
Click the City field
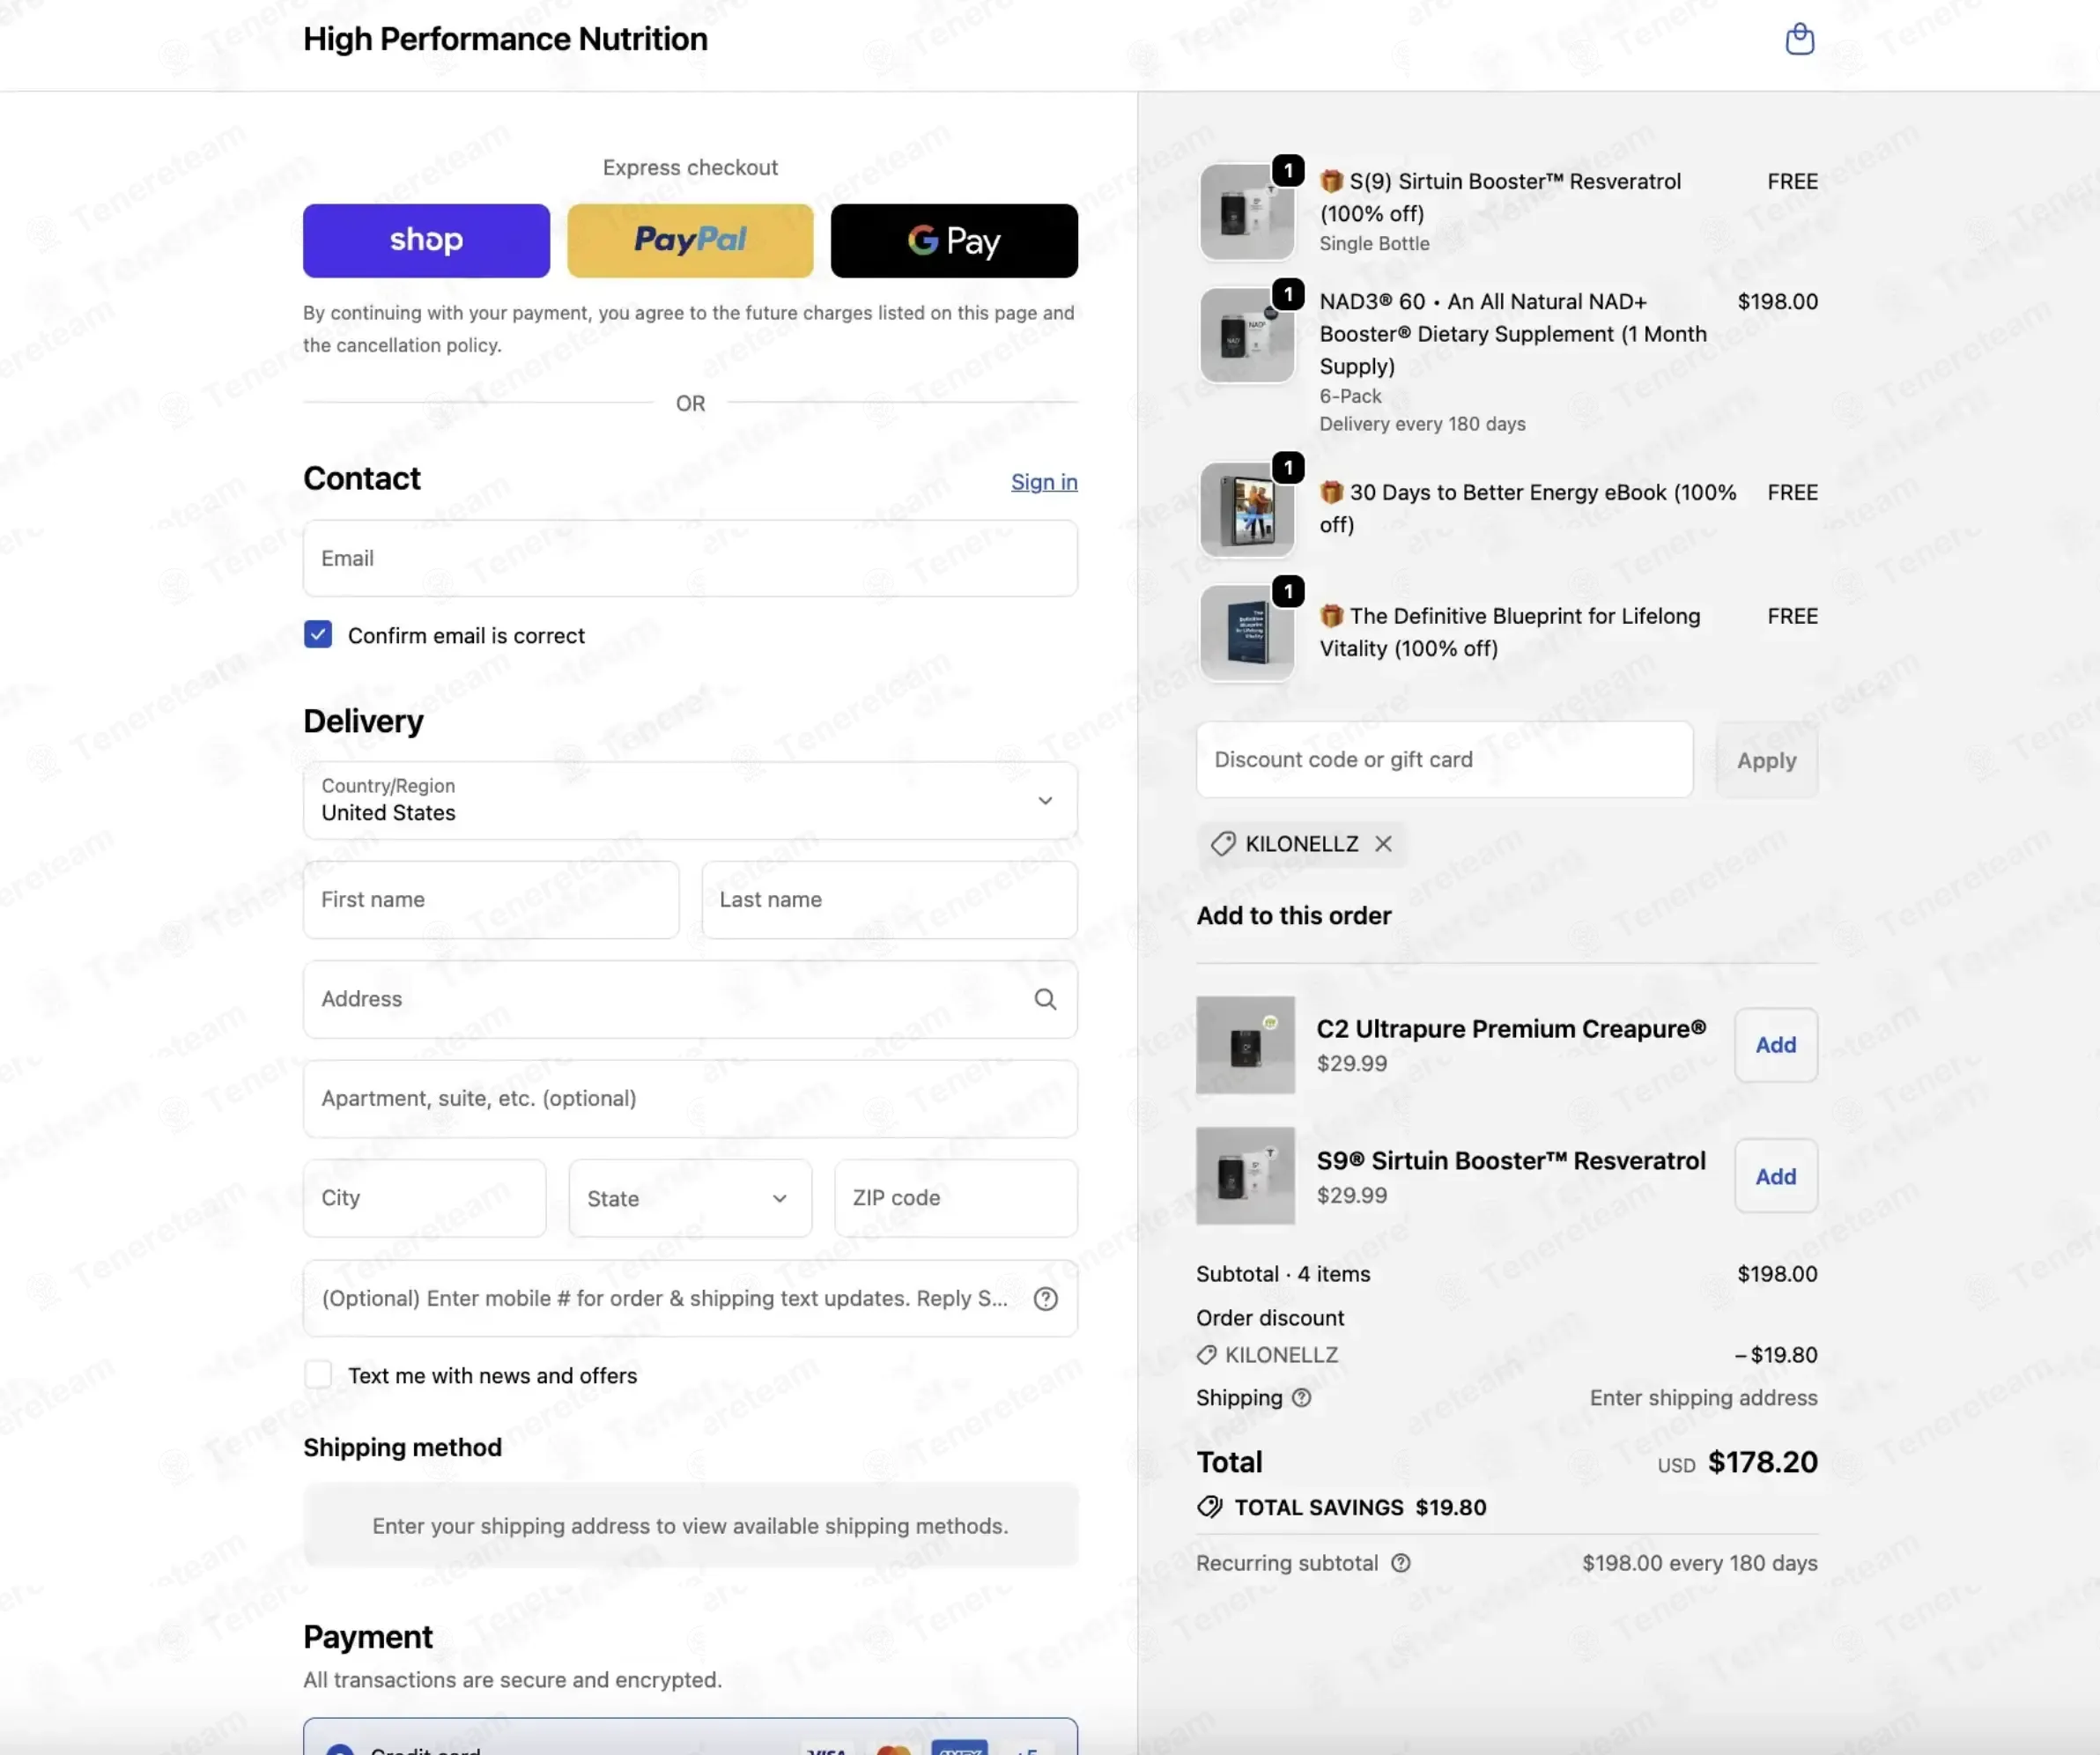[x=425, y=1198]
